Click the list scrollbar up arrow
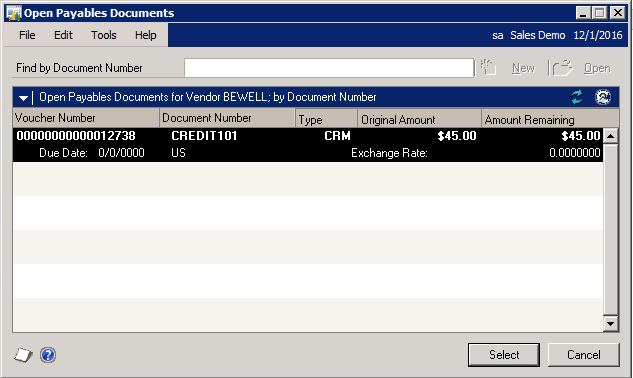 tap(610, 136)
